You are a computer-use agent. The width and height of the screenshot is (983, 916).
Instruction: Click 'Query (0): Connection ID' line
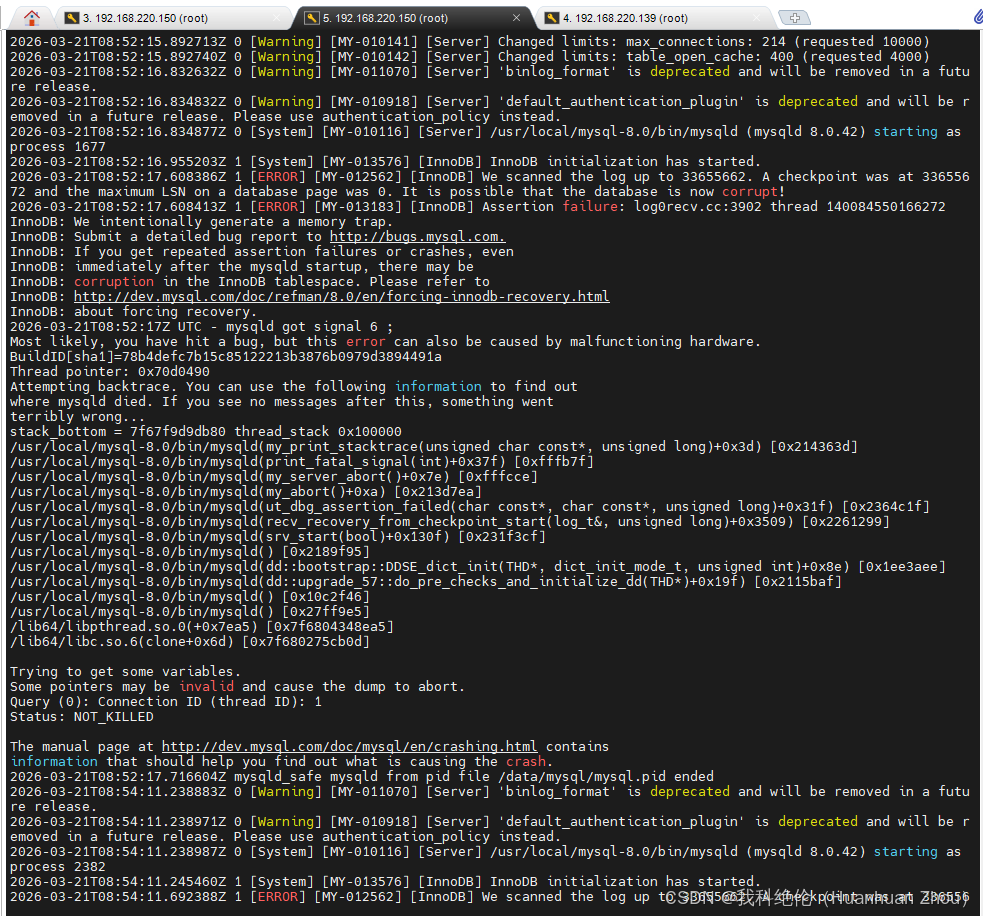click(166, 702)
